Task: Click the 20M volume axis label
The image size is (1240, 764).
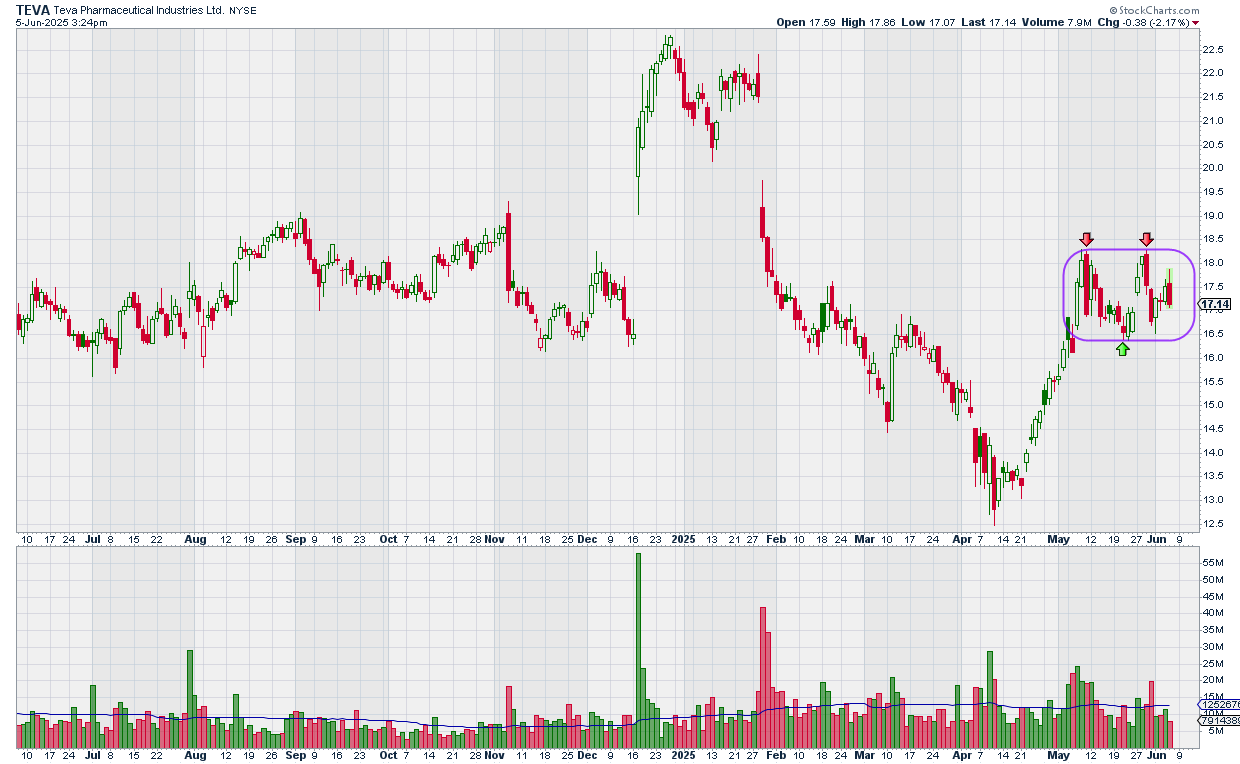Action: [x=1212, y=681]
